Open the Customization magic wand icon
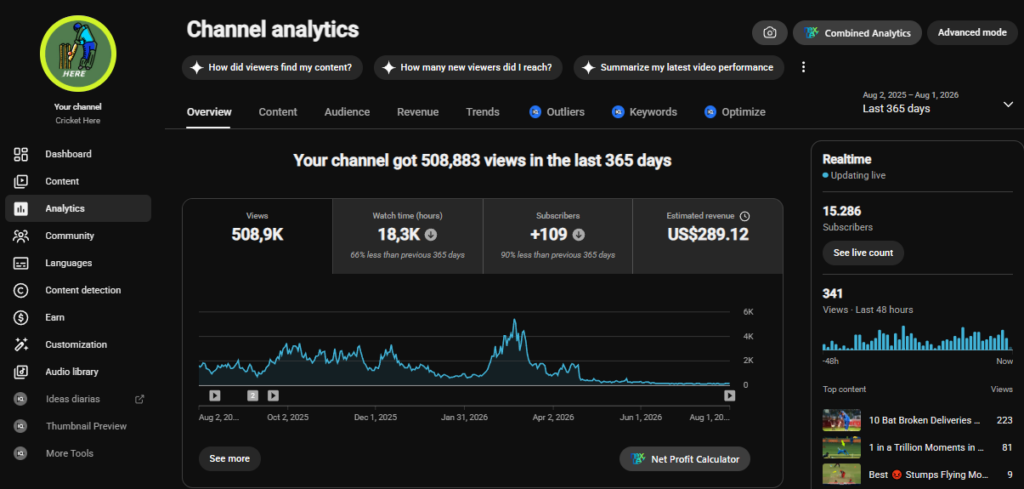The image size is (1024, 489). click(x=21, y=345)
